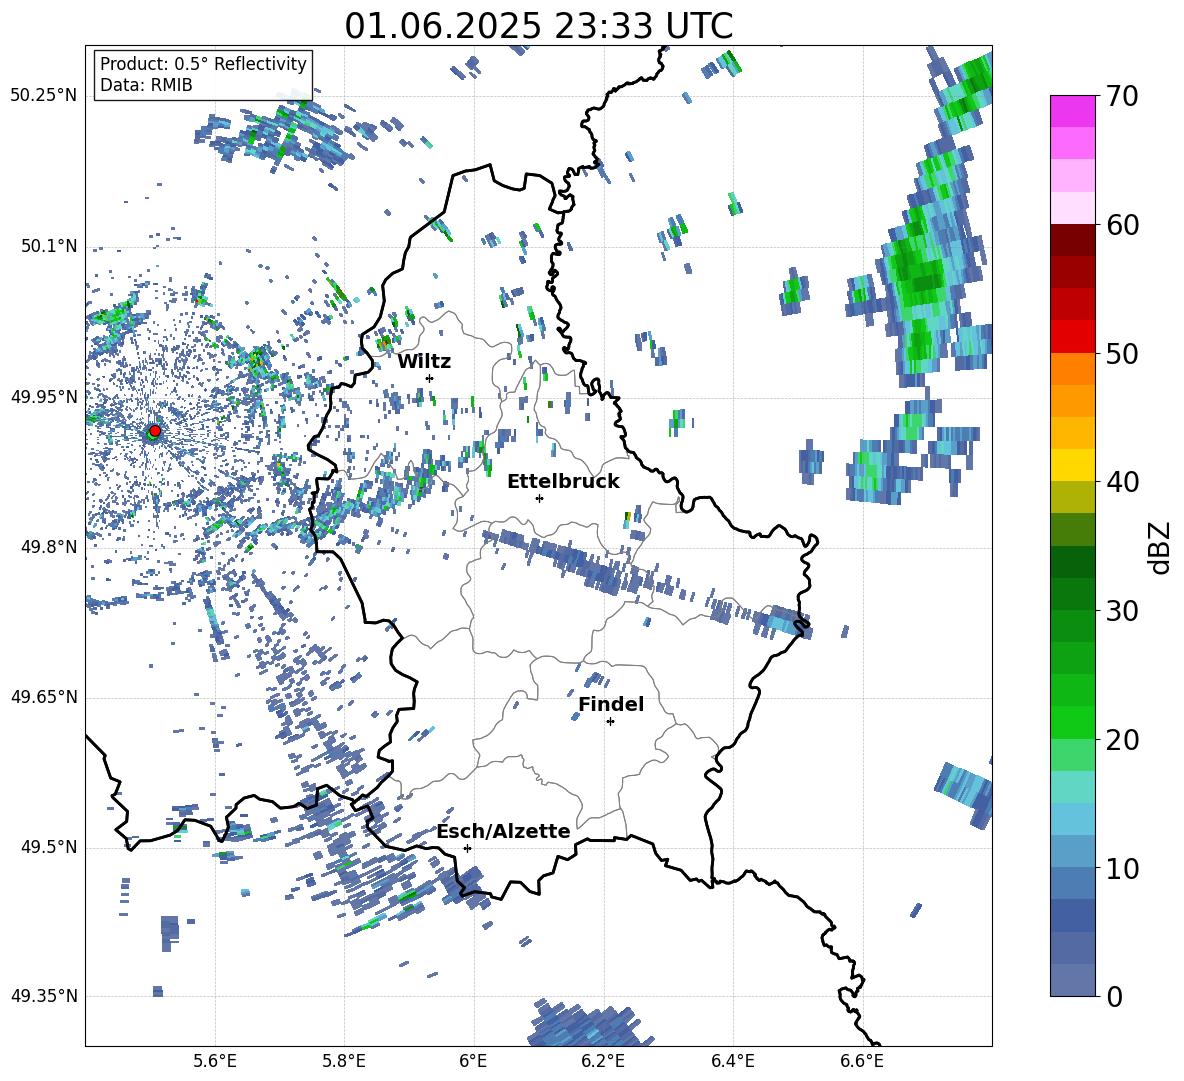Click the red radar site marker
The width and height of the screenshot is (1184, 1081).
[x=155, y=430]
